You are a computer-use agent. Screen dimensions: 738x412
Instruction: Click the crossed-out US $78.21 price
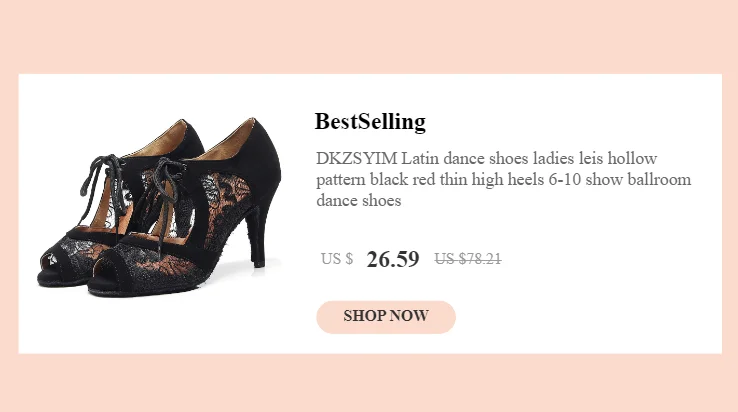point(467,259)
